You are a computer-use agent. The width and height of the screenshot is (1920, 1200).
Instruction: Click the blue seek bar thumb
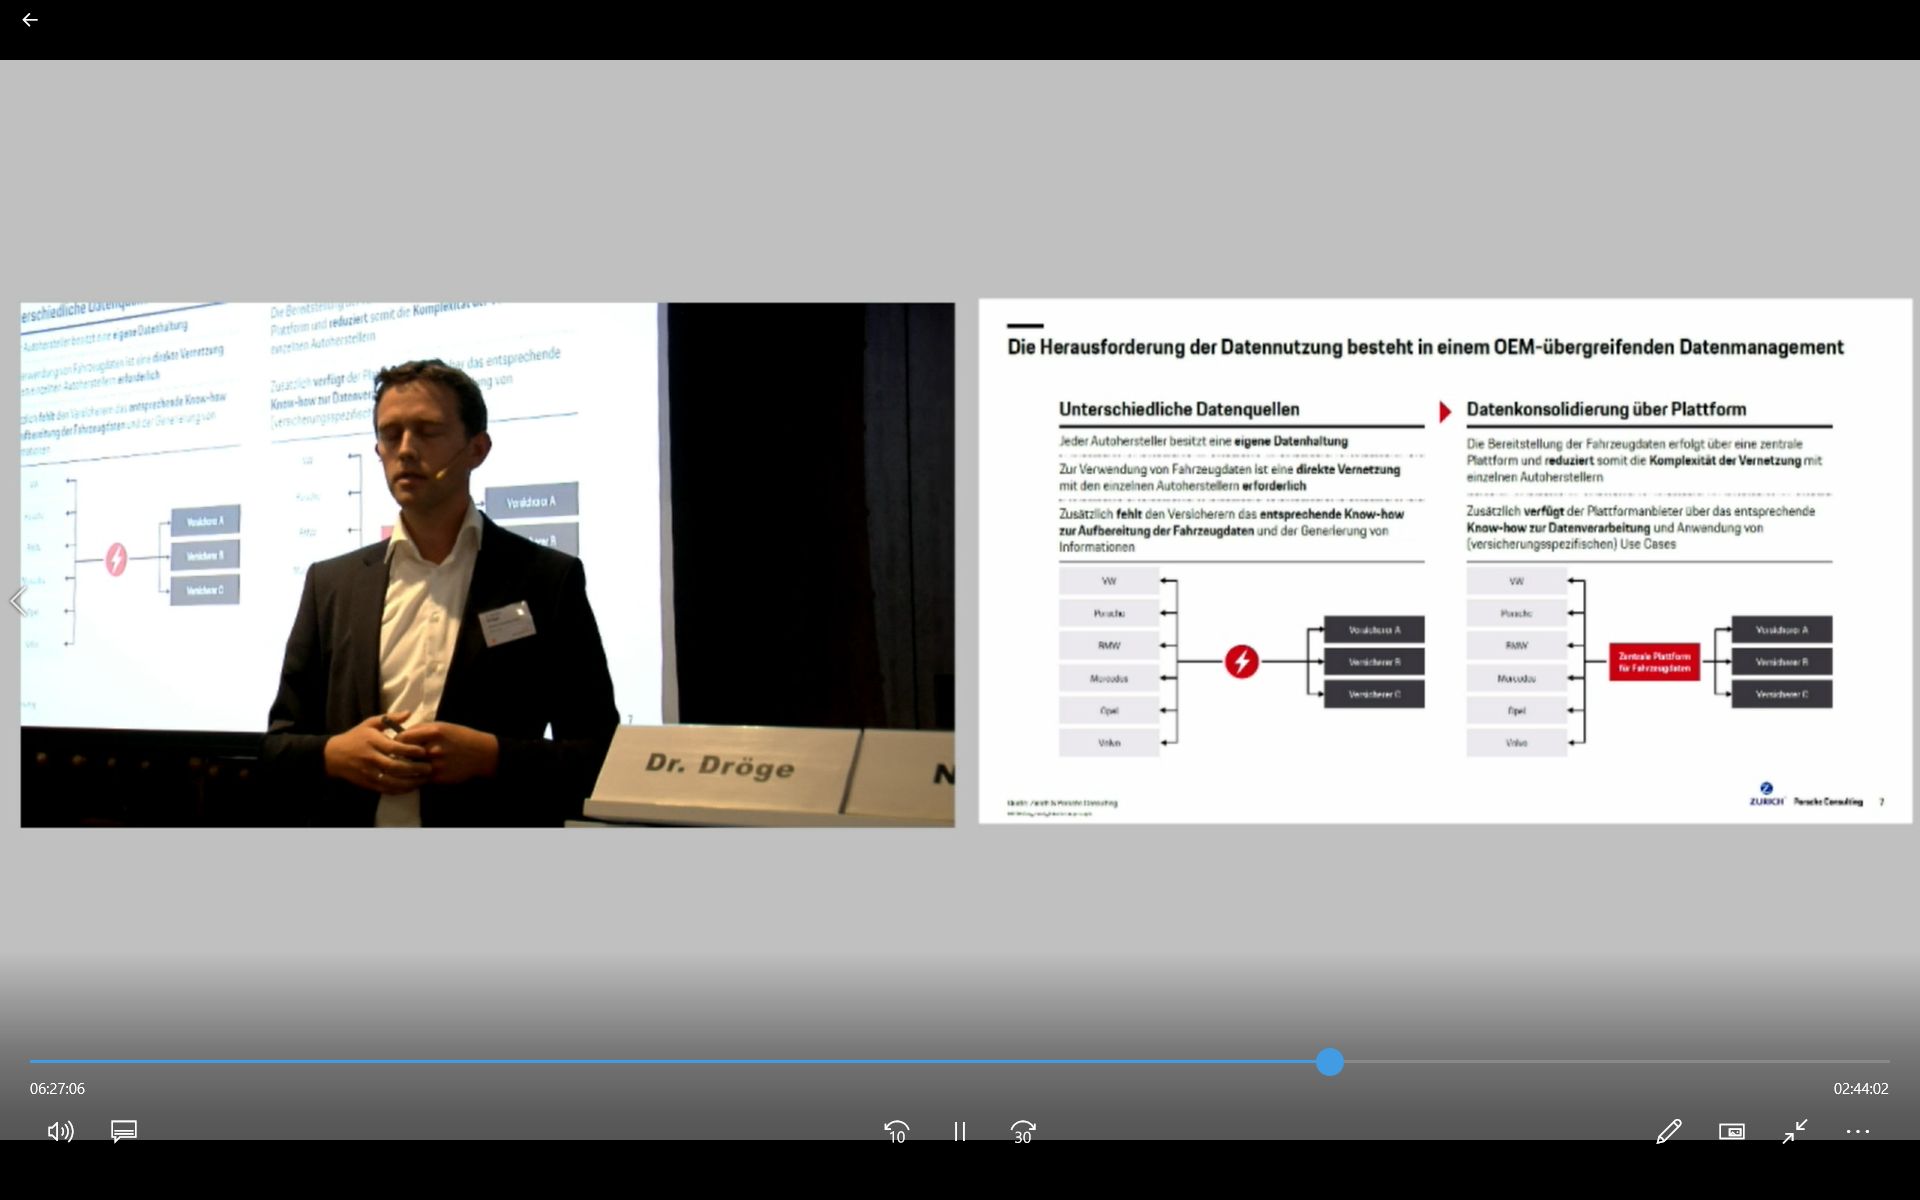point(1329,1062)
